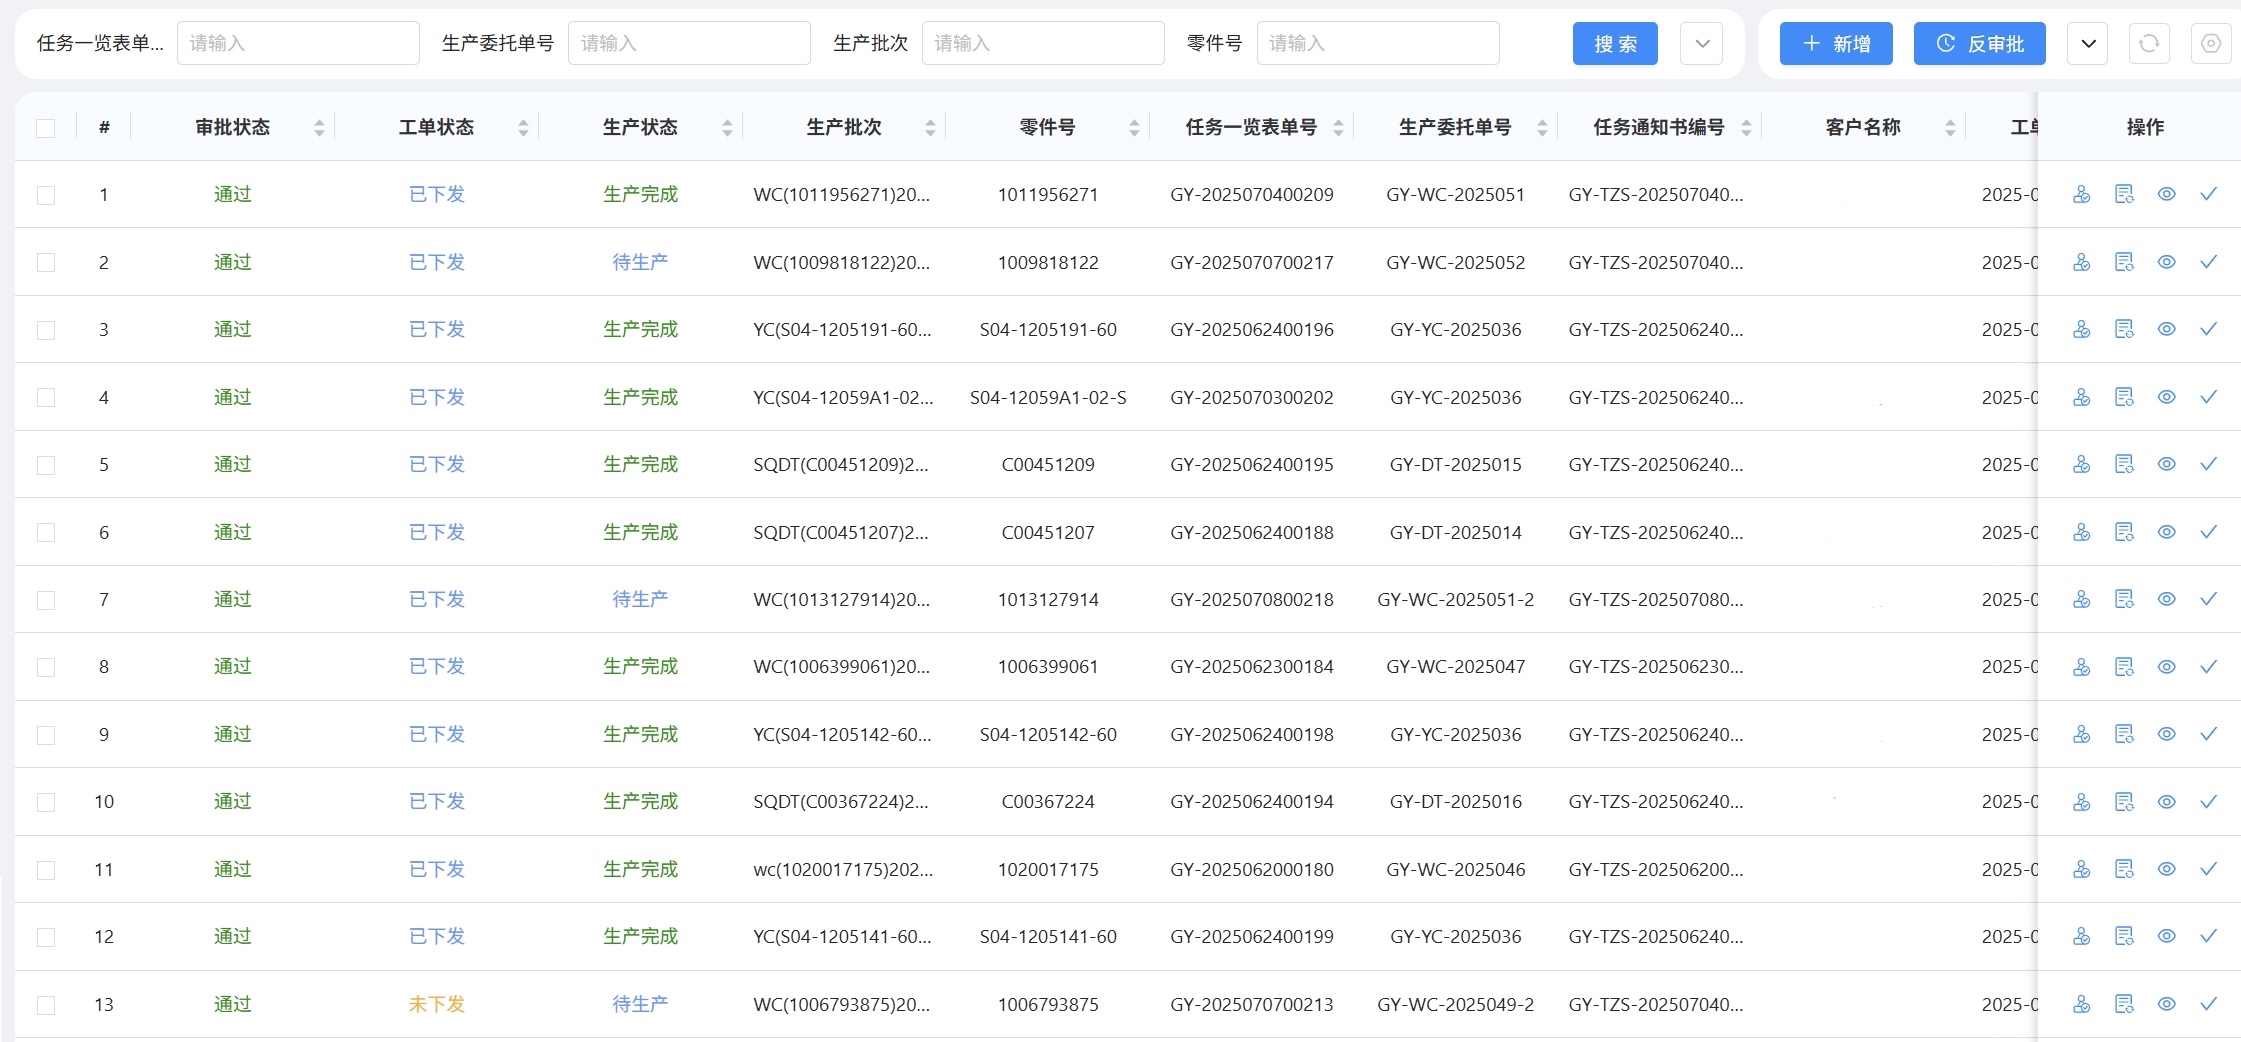
Task: View row 2 details via eye icon
Action: coord(2166,262)
